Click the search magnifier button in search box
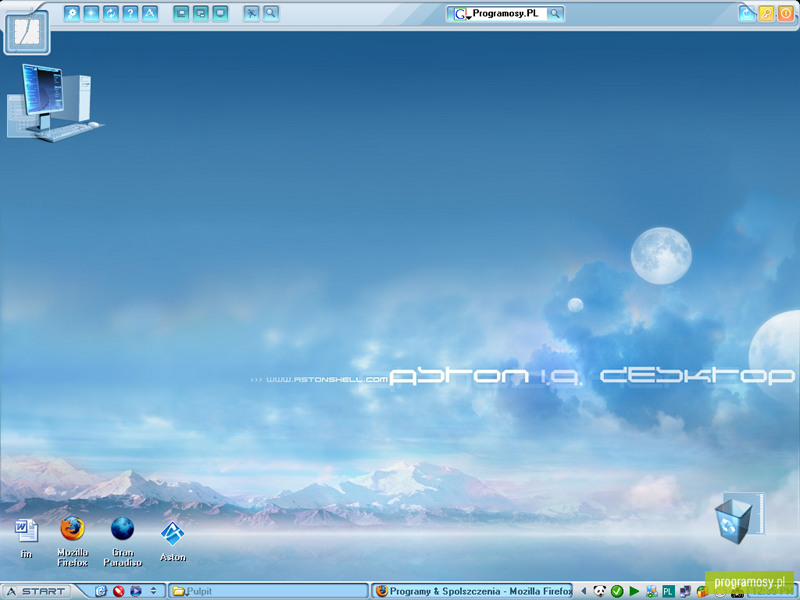Viewport: 800px width, 600px height. [555, 14]
